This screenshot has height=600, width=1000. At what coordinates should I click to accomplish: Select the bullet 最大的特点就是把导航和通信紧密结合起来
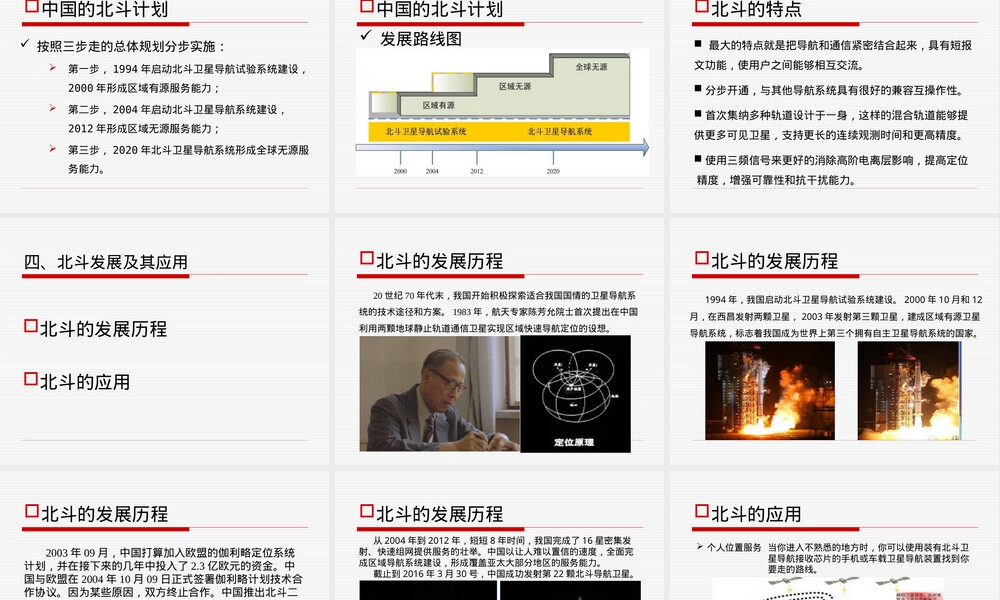[x=833, y=55]
